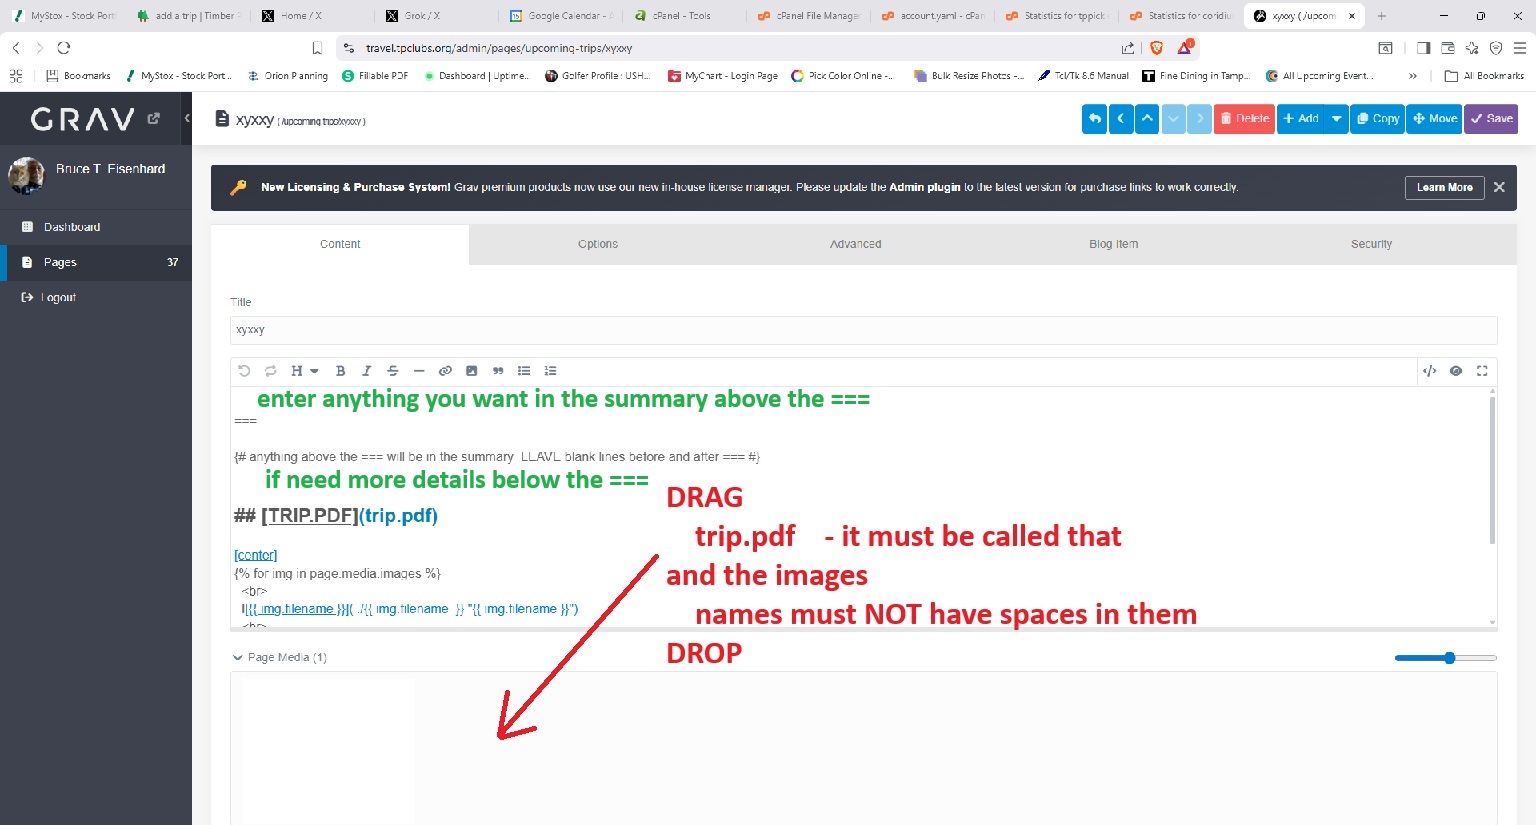Click the strikethrough formatting icon

click(393, 371)
